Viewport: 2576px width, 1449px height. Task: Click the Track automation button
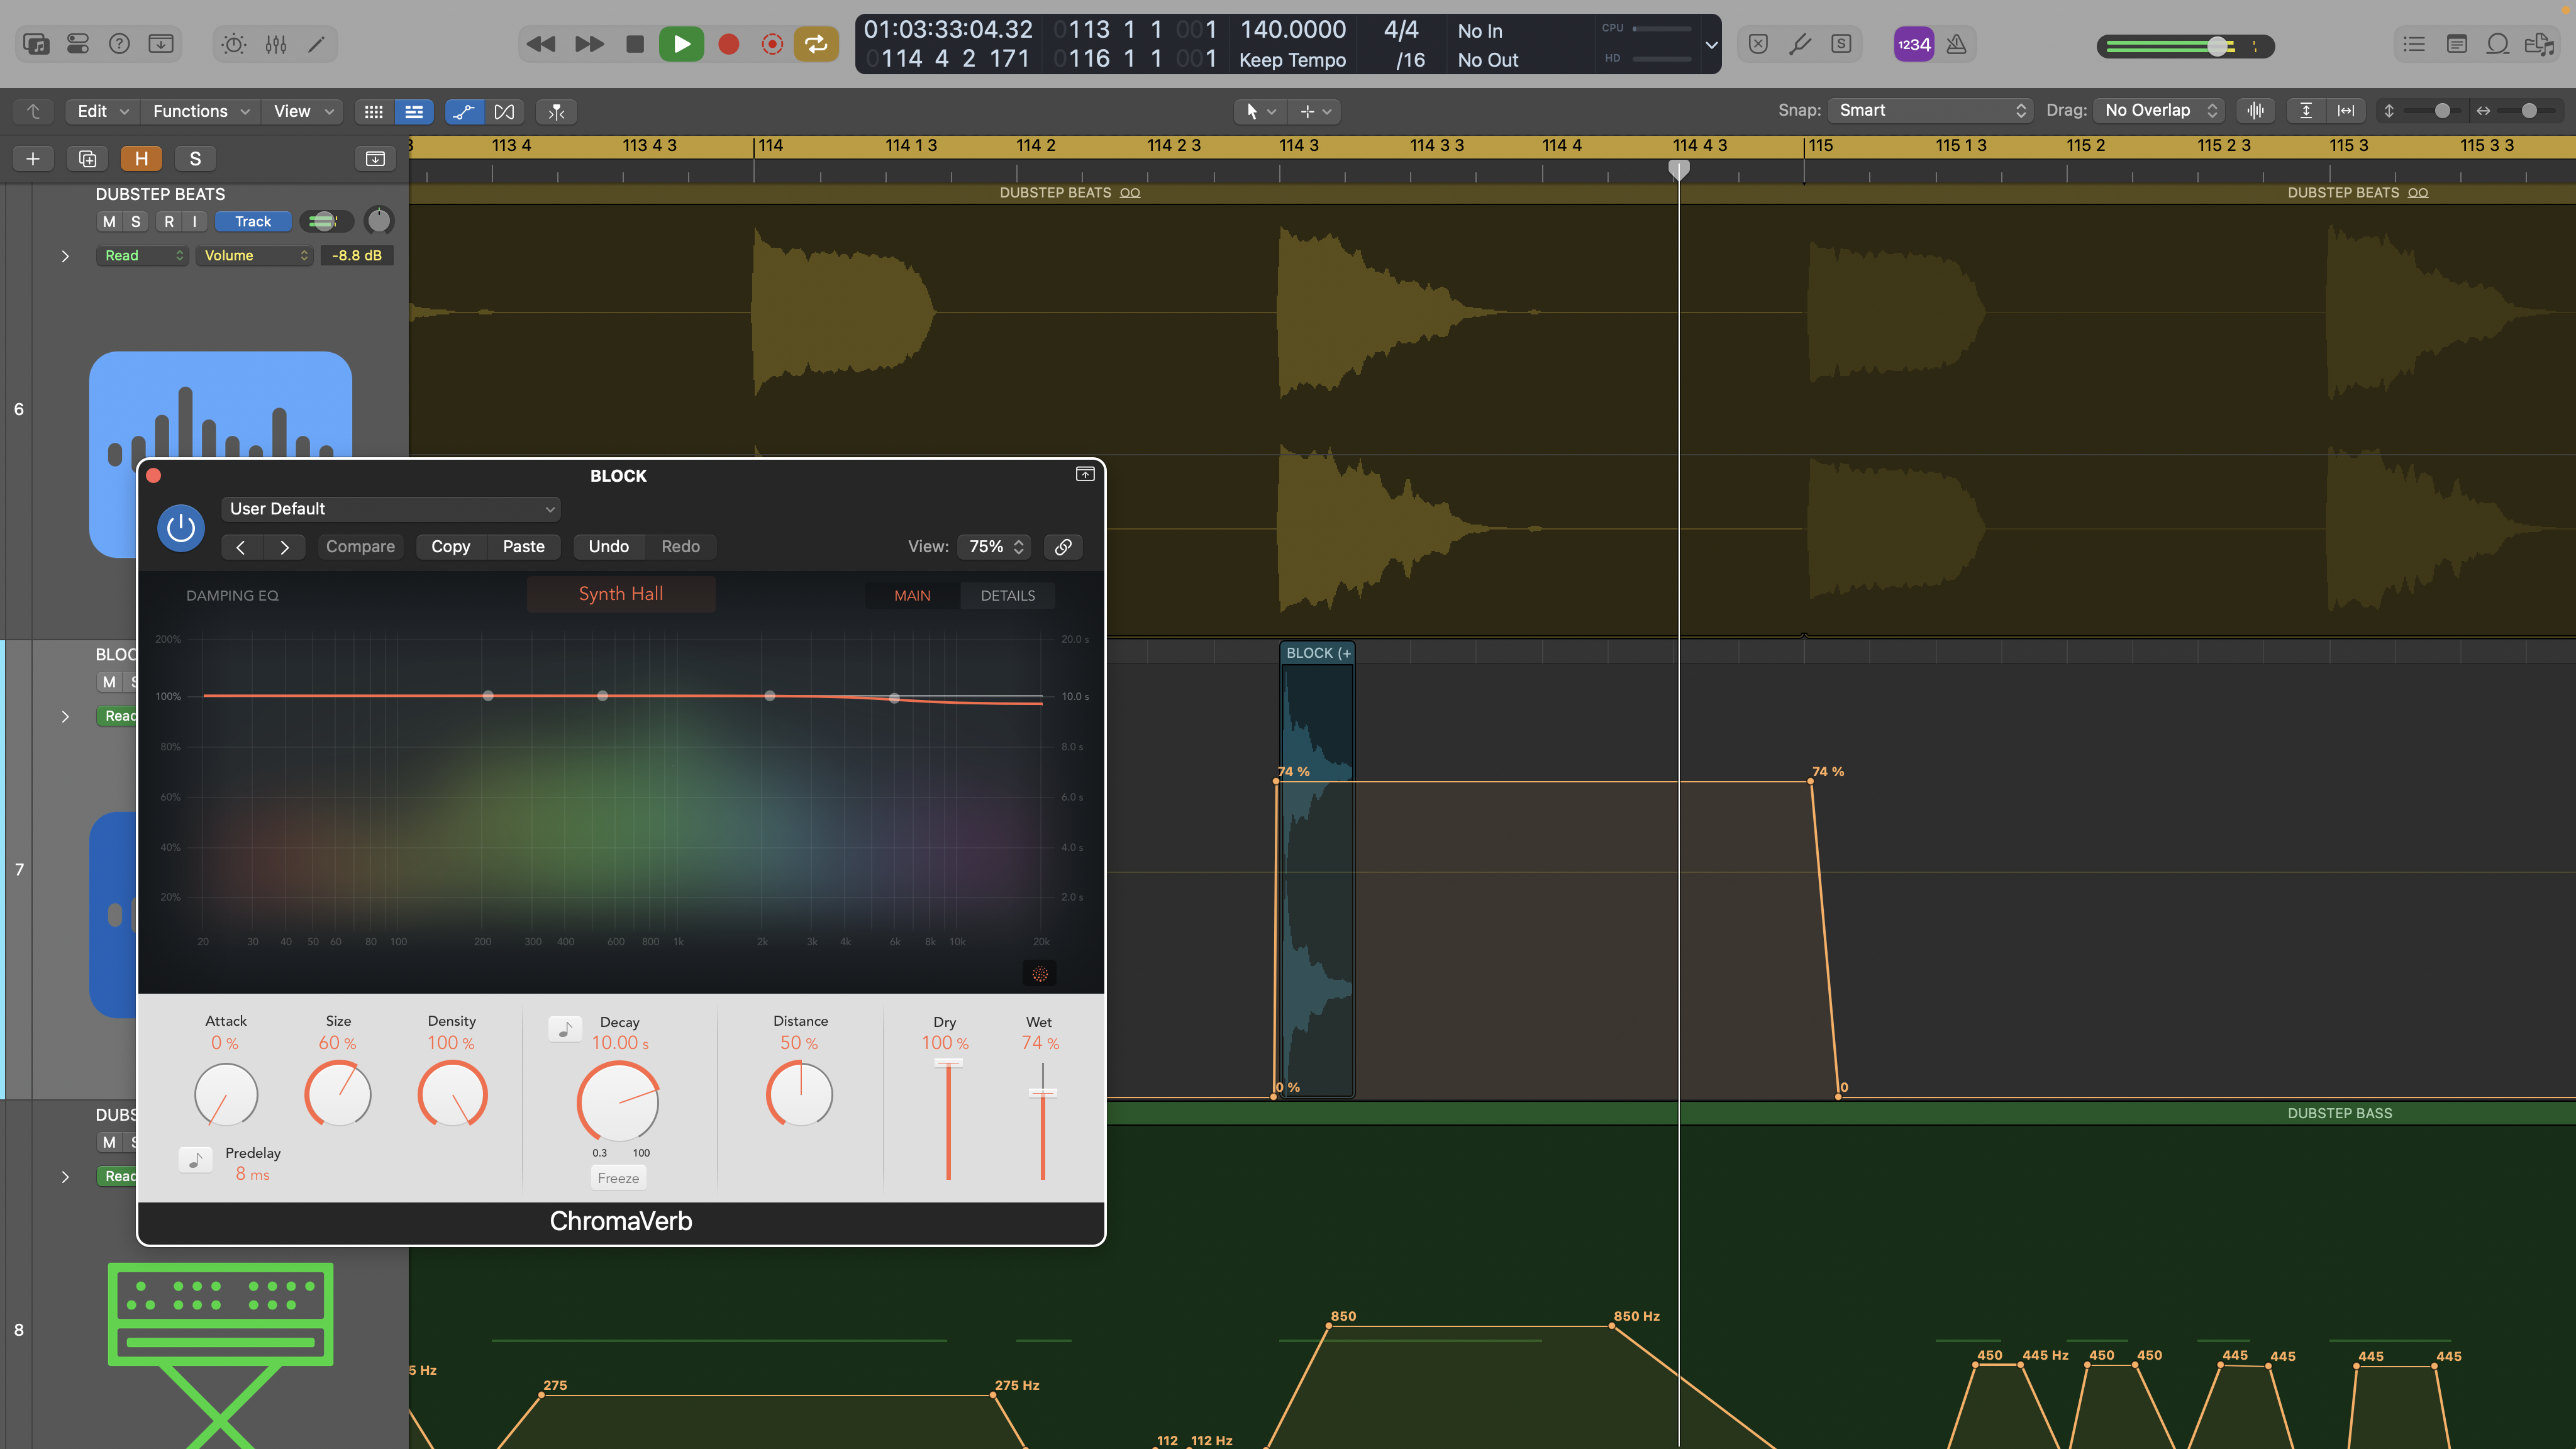(253, 221)
